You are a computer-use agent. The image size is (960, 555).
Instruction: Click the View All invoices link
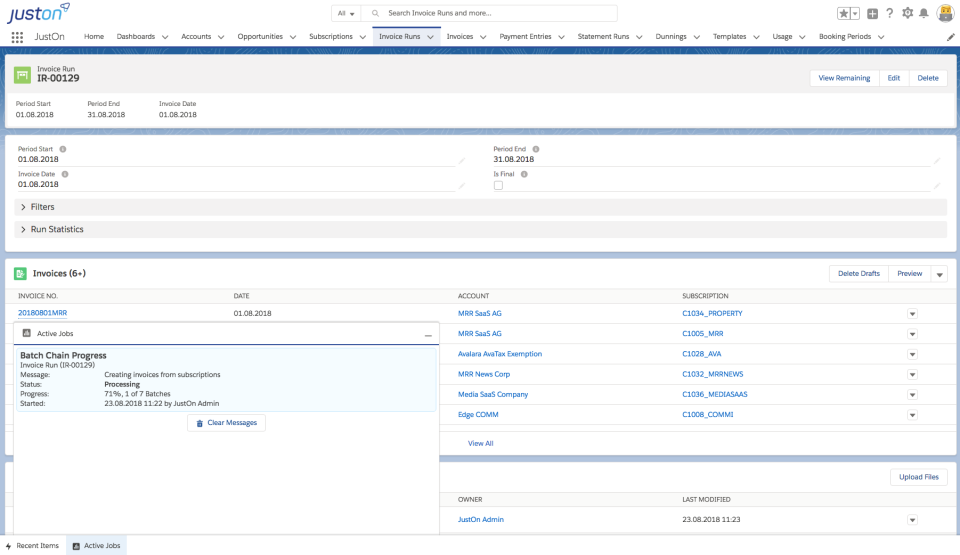[x=481, y=444]
